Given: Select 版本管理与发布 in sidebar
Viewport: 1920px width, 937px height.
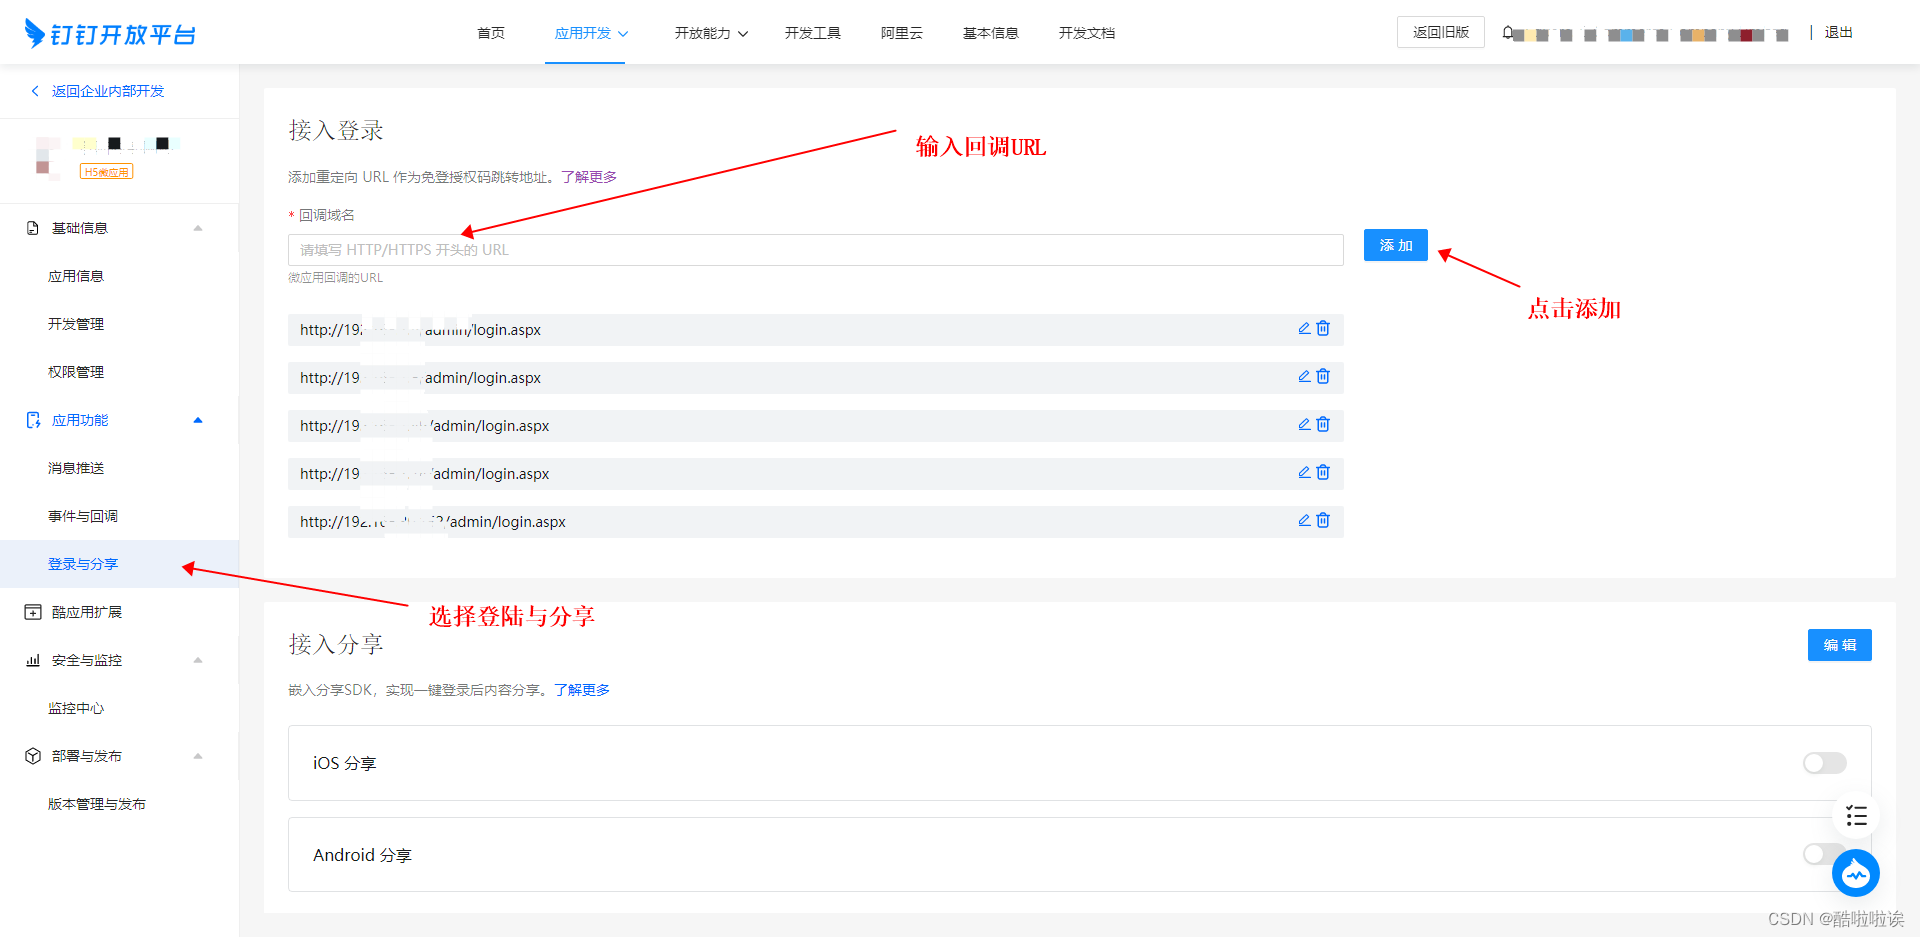Looking at the screenshot, I should click(97, 804).
